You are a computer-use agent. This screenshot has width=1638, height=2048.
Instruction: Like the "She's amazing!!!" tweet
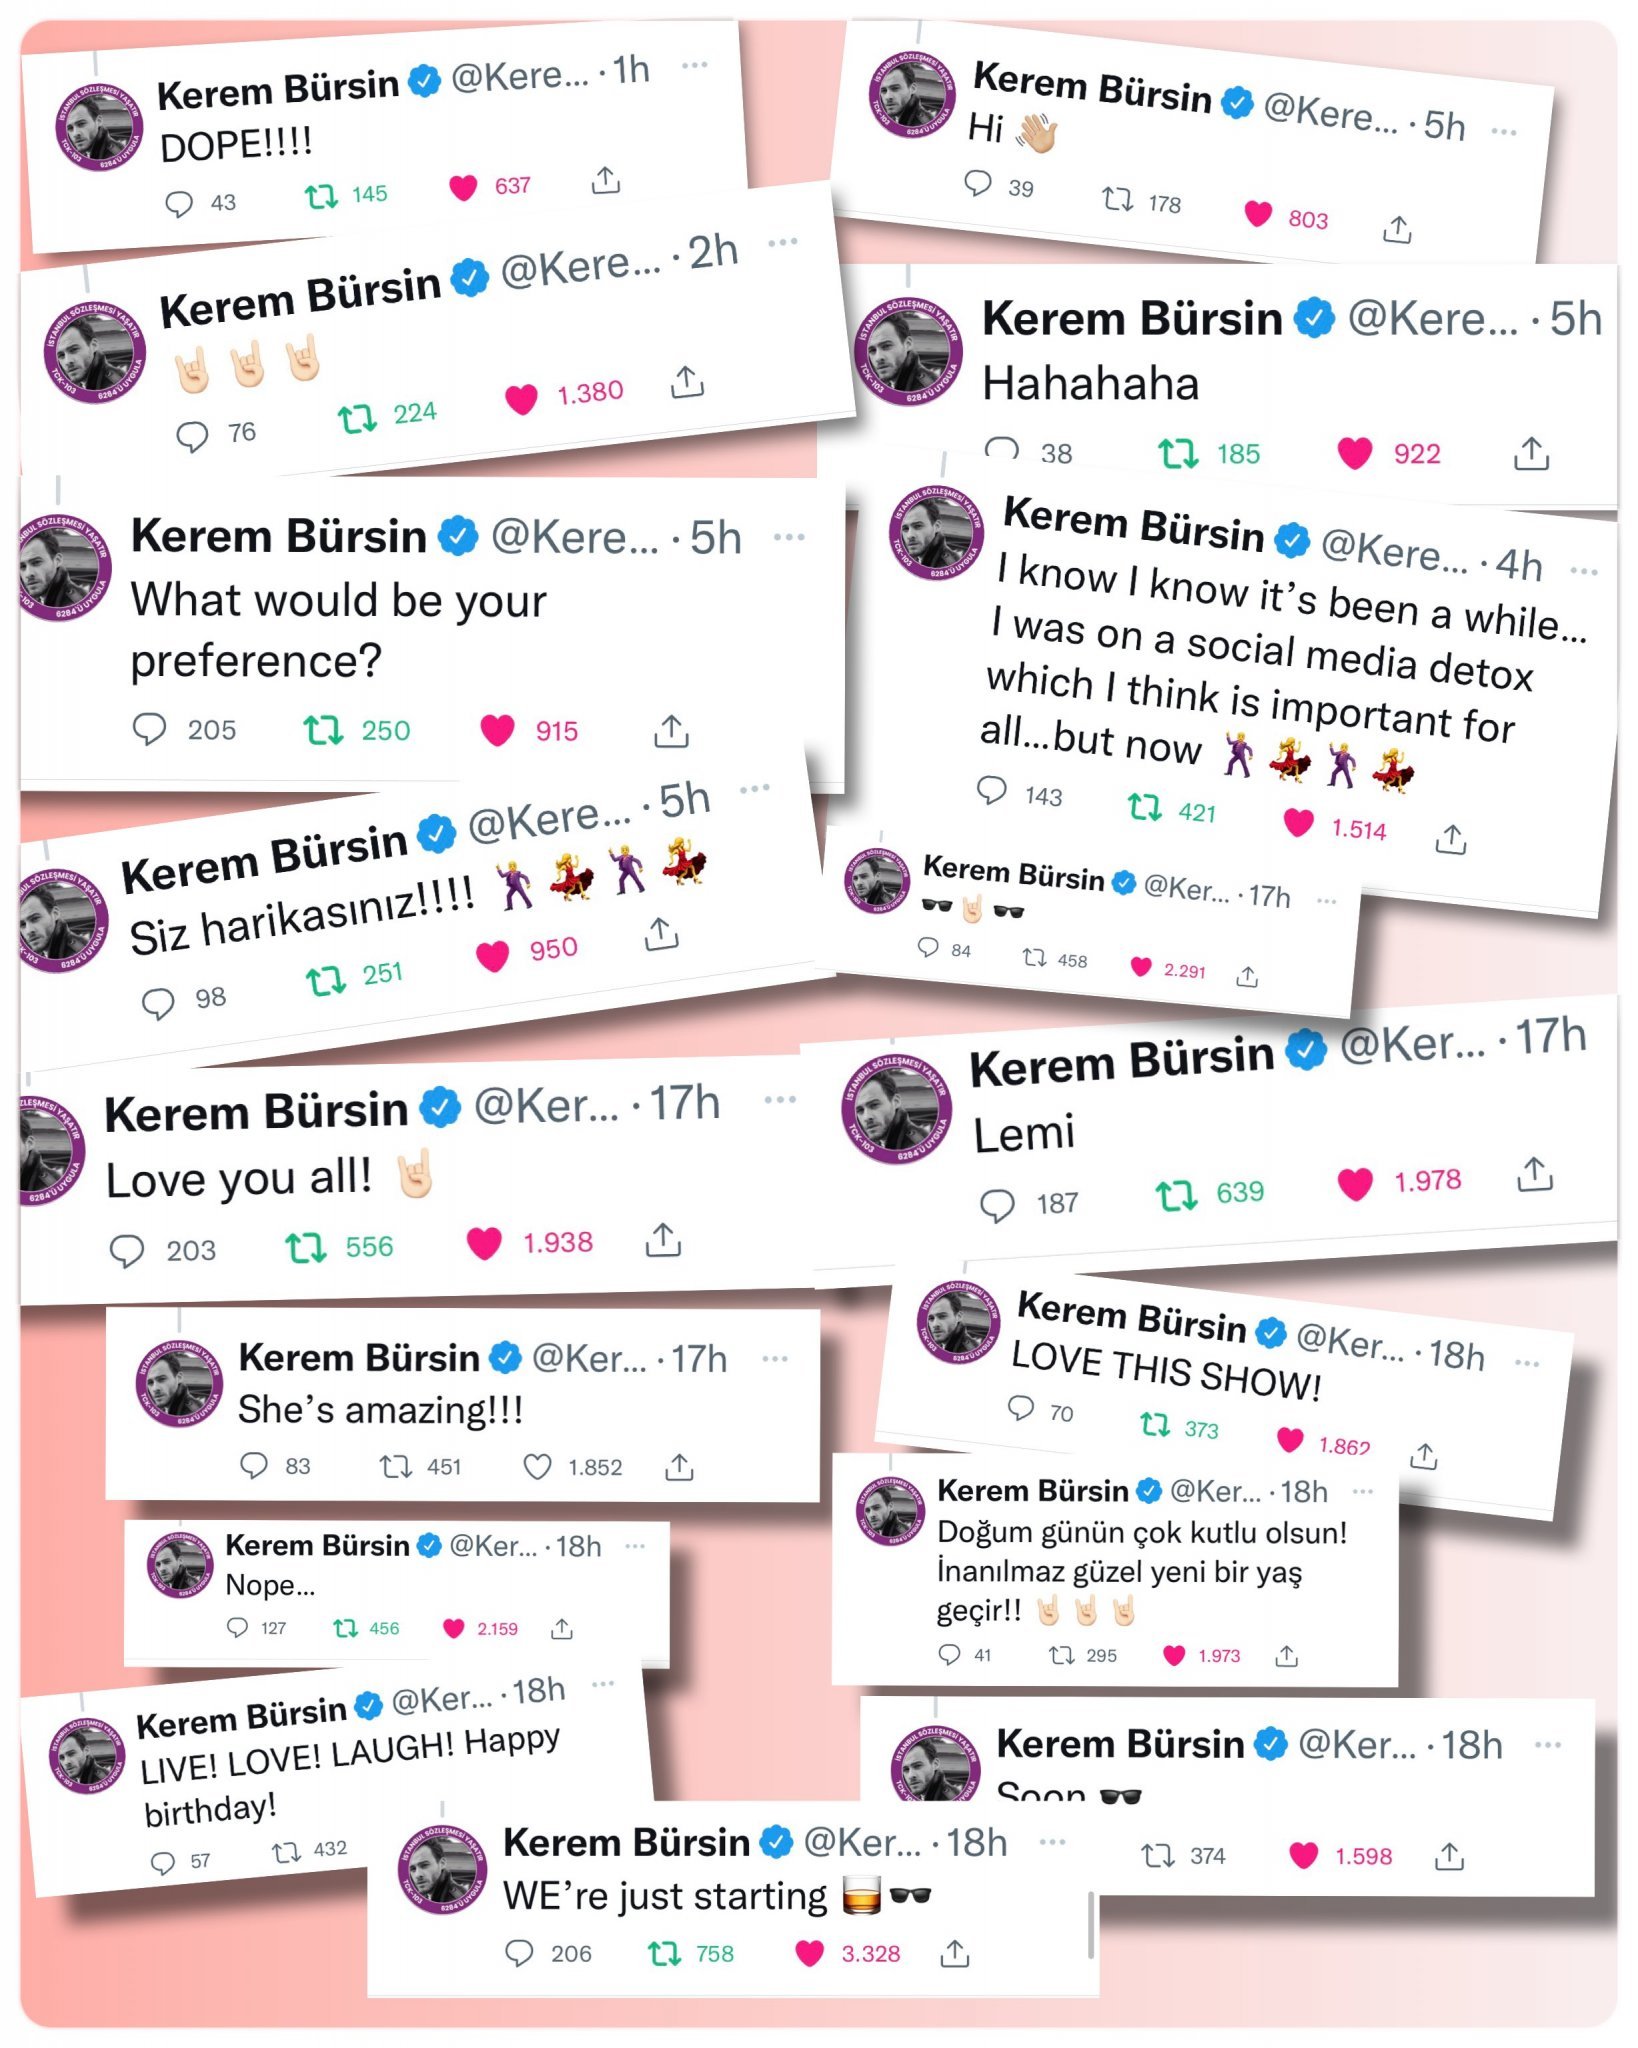click(x=537, y=1466)
